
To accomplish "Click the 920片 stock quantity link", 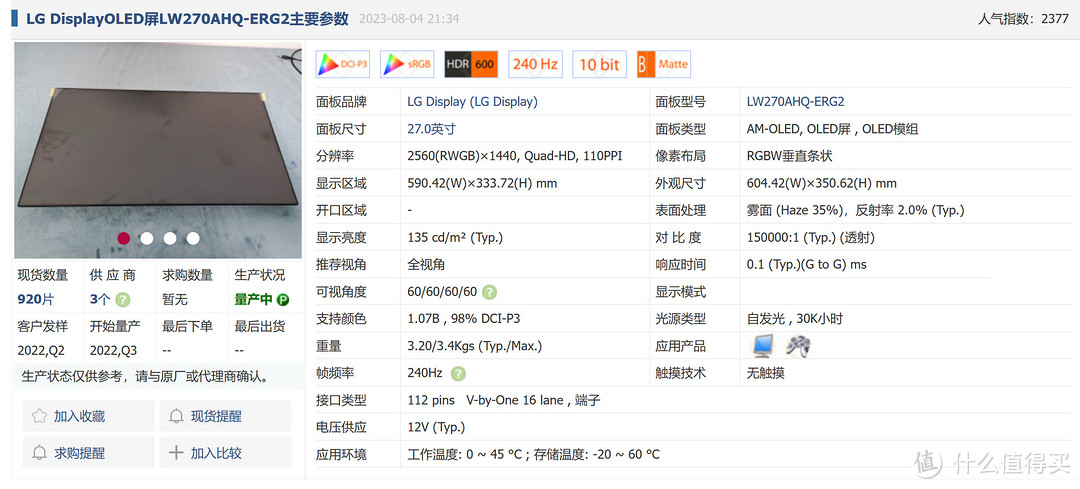I will [36, 300].
